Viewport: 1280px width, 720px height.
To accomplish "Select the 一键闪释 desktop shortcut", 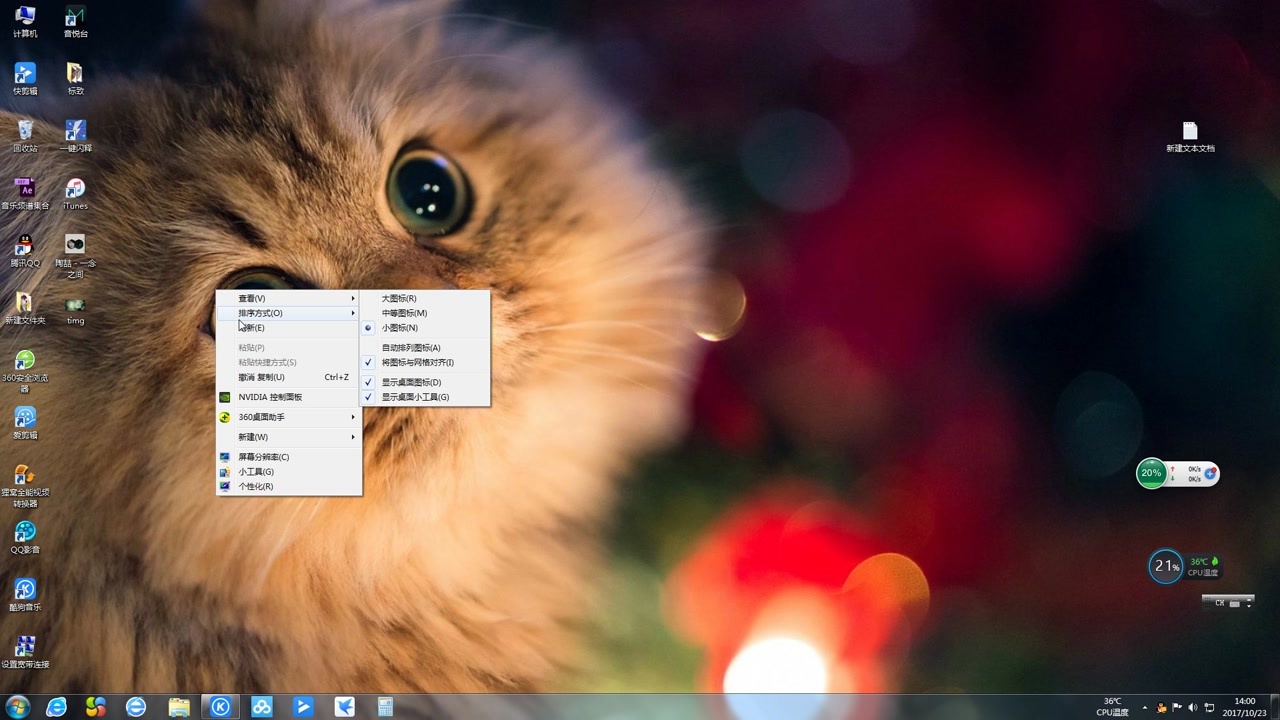I will (75, 136).
